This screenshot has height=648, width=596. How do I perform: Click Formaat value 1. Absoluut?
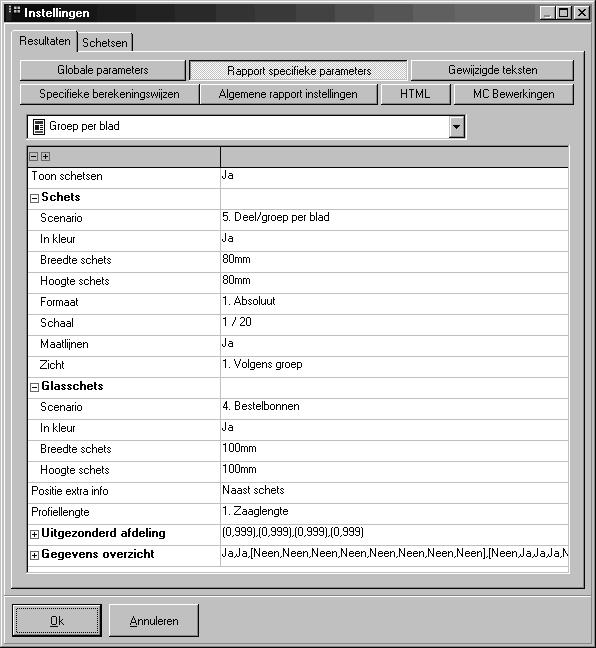pos(249,301)
